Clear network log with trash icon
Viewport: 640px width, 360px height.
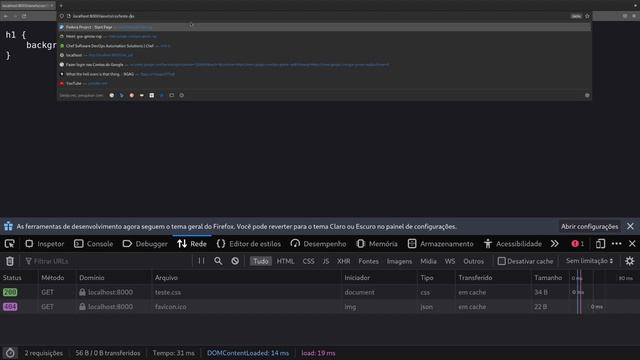click(x=10, y=261)
